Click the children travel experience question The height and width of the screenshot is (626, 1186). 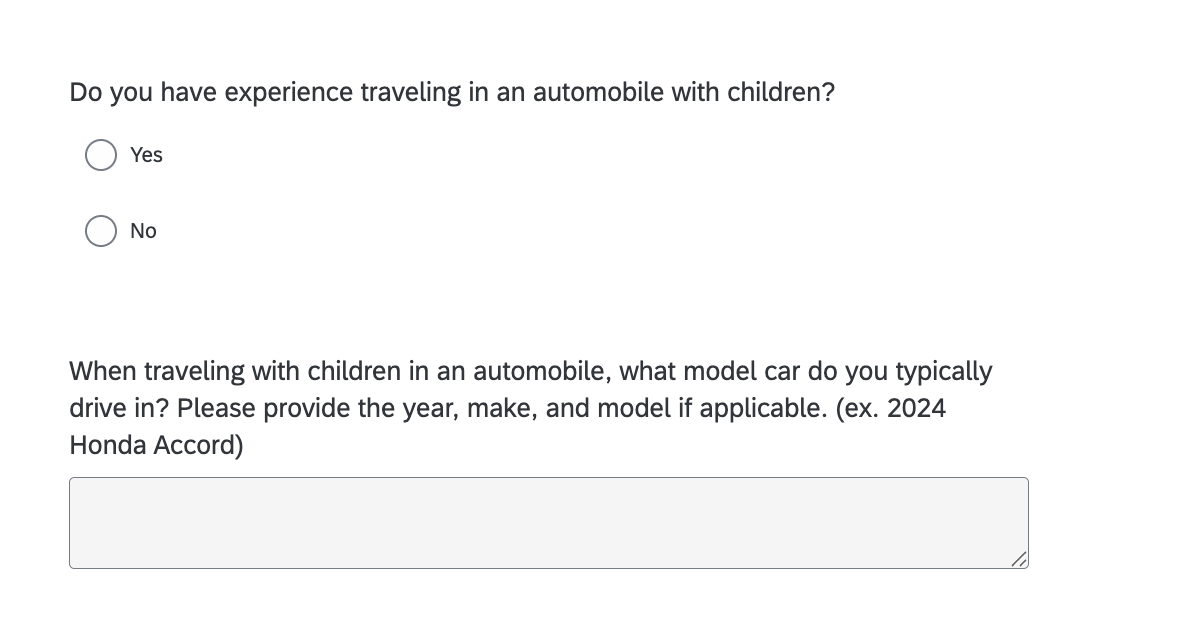pos(452,93)
